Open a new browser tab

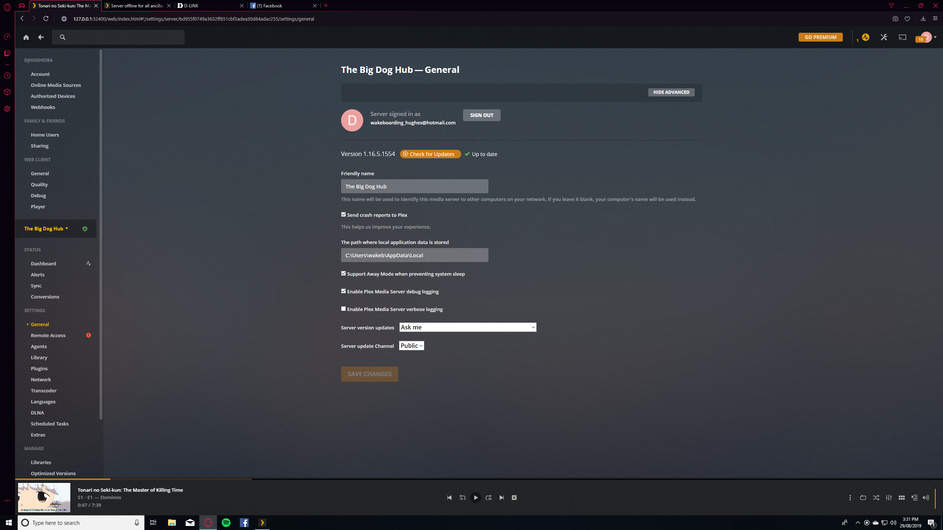coord(325,5)
